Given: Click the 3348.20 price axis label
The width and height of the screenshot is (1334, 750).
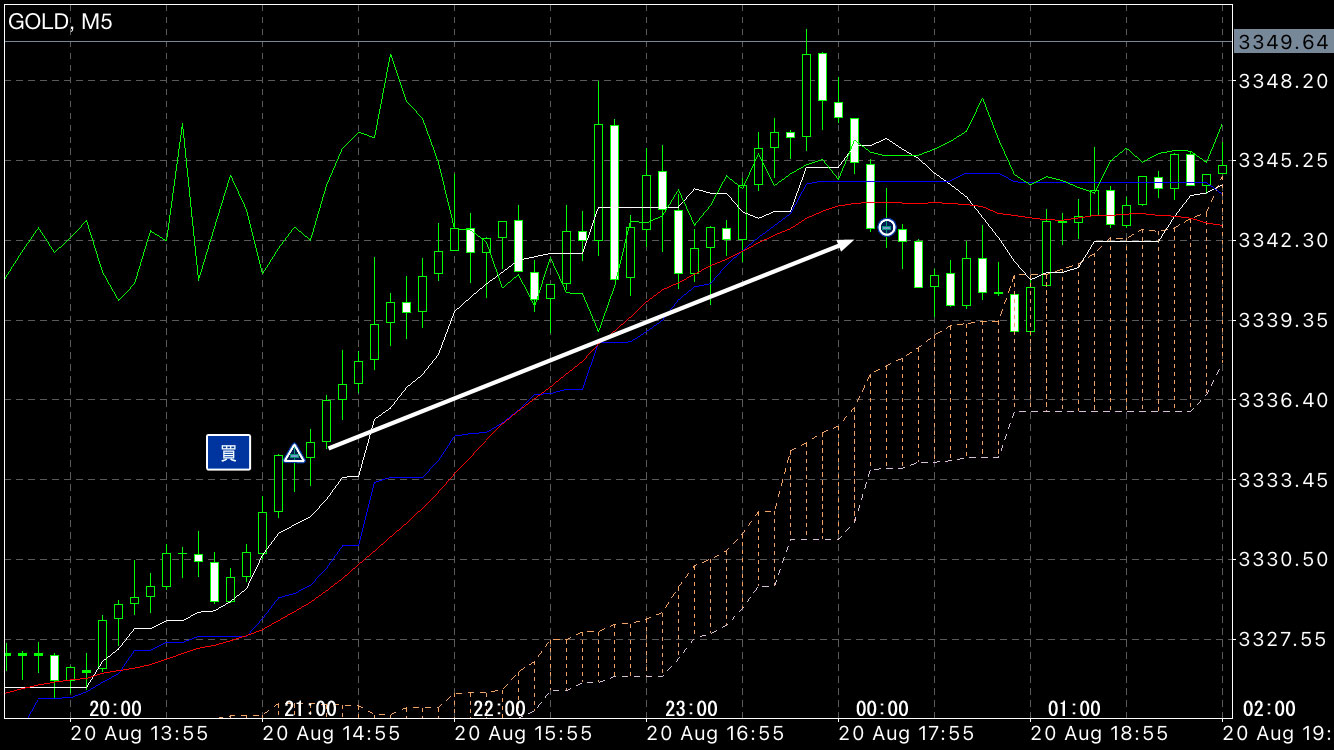Looking at the screenshot, I should 1283,80.
